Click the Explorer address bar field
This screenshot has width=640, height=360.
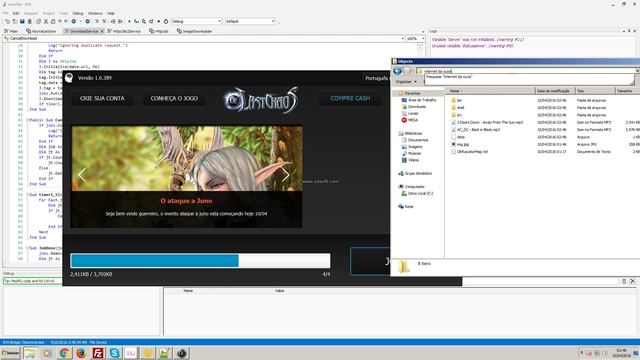coord(527,71)
